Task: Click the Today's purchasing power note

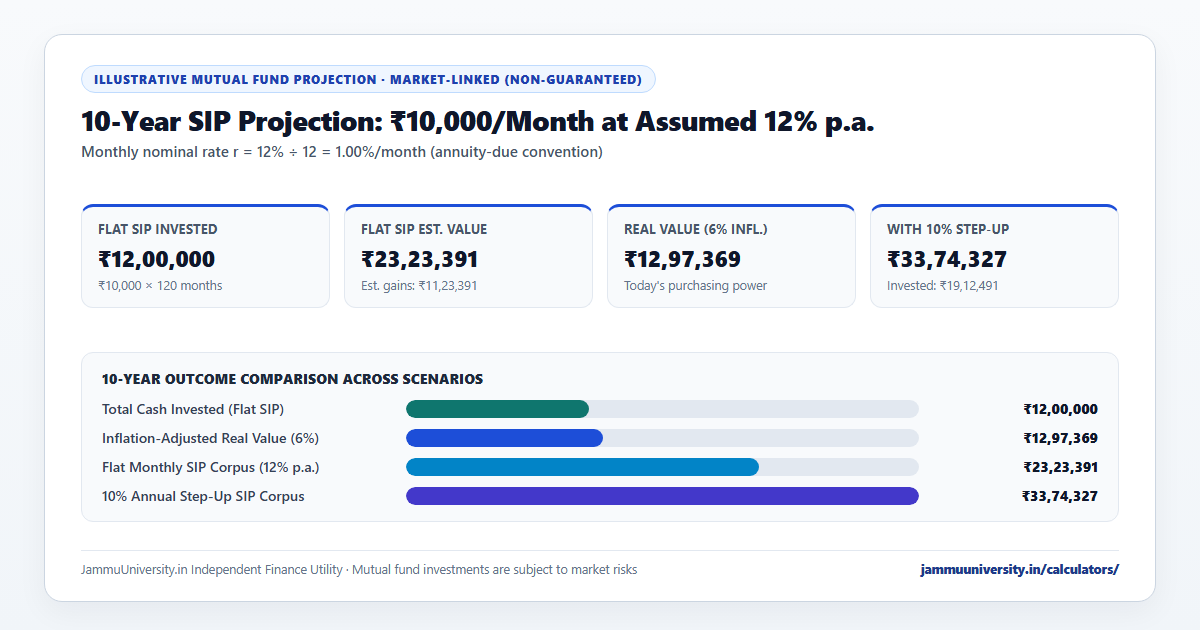Action: tap(695, 286)
